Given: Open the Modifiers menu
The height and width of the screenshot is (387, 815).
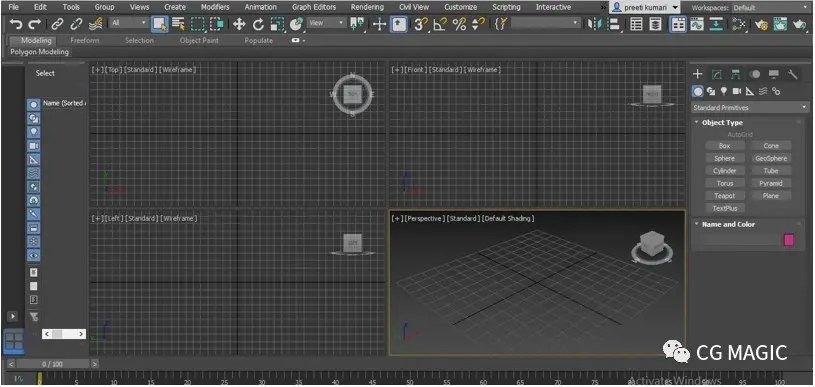Looking at the screenshot, I should click(215, 7).
